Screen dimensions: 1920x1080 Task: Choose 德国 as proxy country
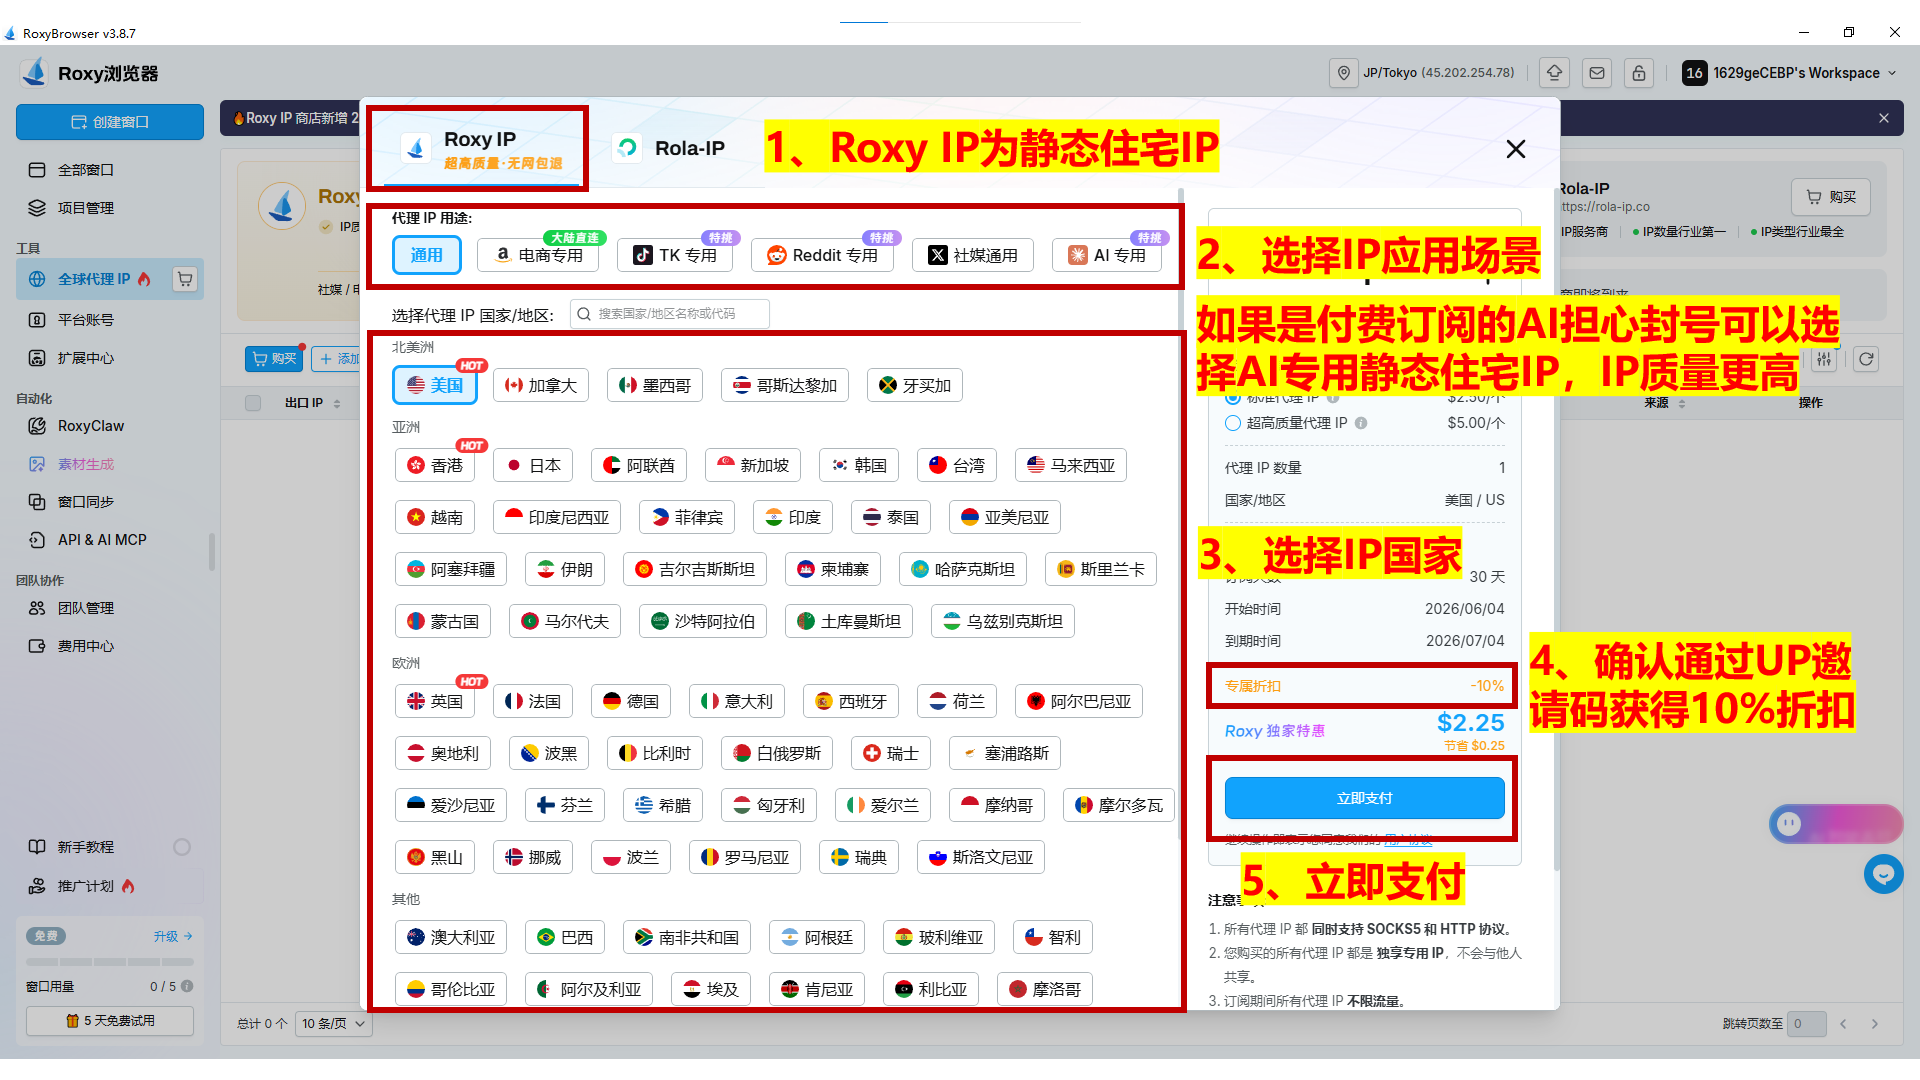pos(631,701)
